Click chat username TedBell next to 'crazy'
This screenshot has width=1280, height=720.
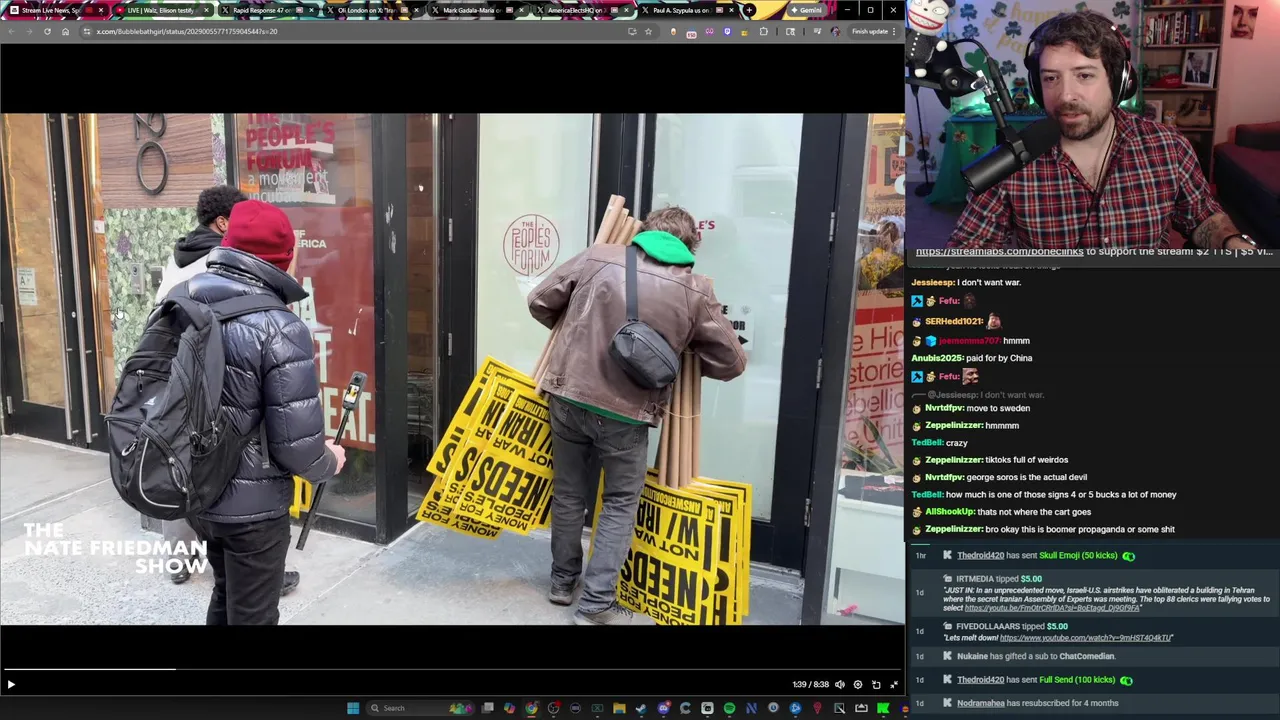point(926,443)
